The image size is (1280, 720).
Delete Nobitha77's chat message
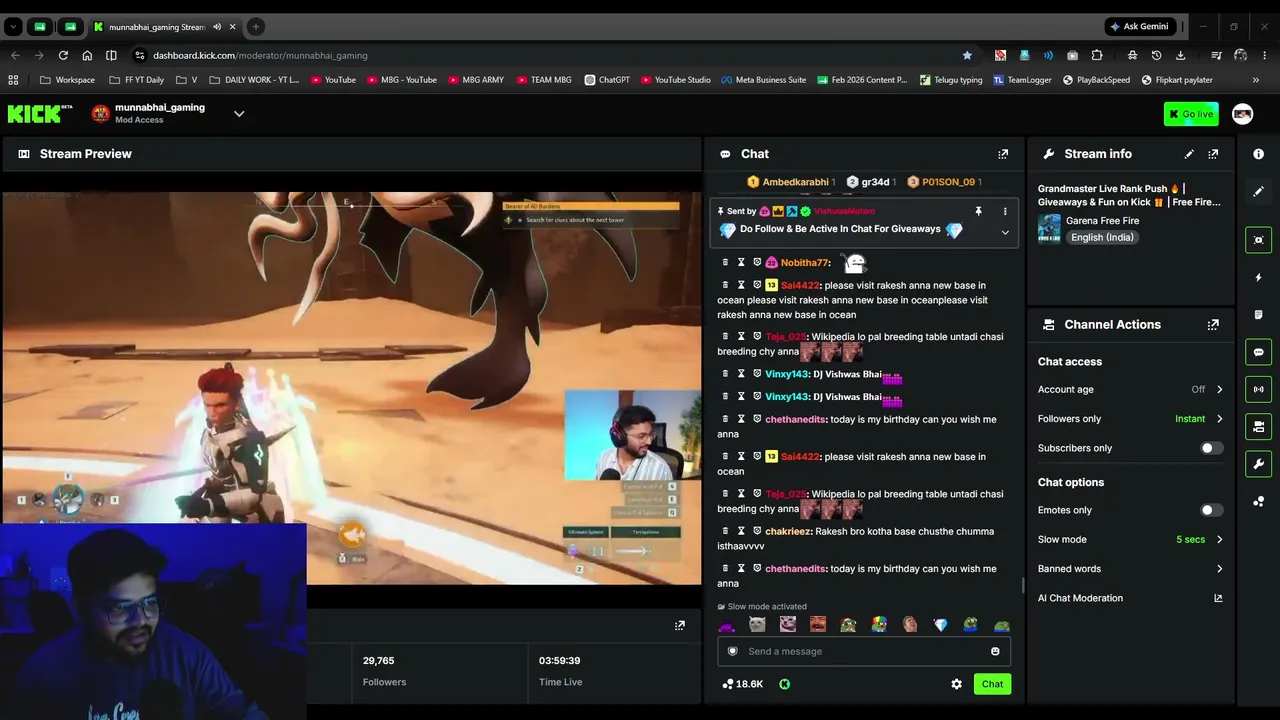coord(725,263)
